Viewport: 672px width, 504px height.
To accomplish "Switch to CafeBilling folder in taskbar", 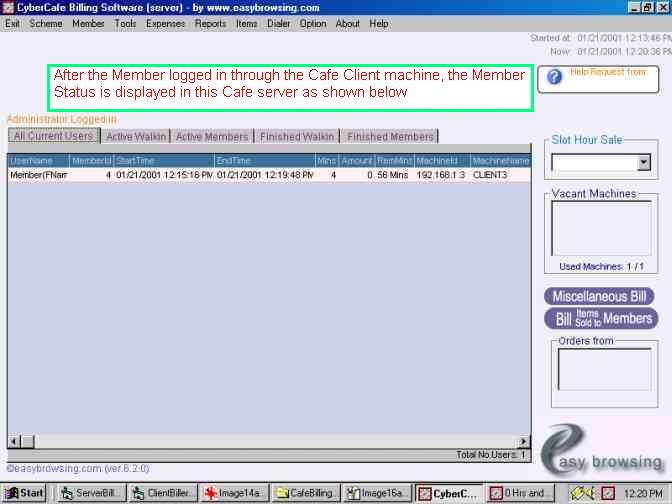I will (307, 493).
